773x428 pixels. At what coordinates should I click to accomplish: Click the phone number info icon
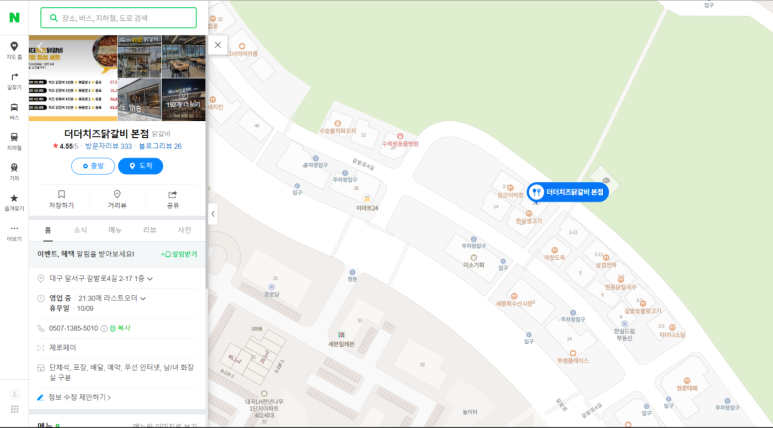coord(104,328)
